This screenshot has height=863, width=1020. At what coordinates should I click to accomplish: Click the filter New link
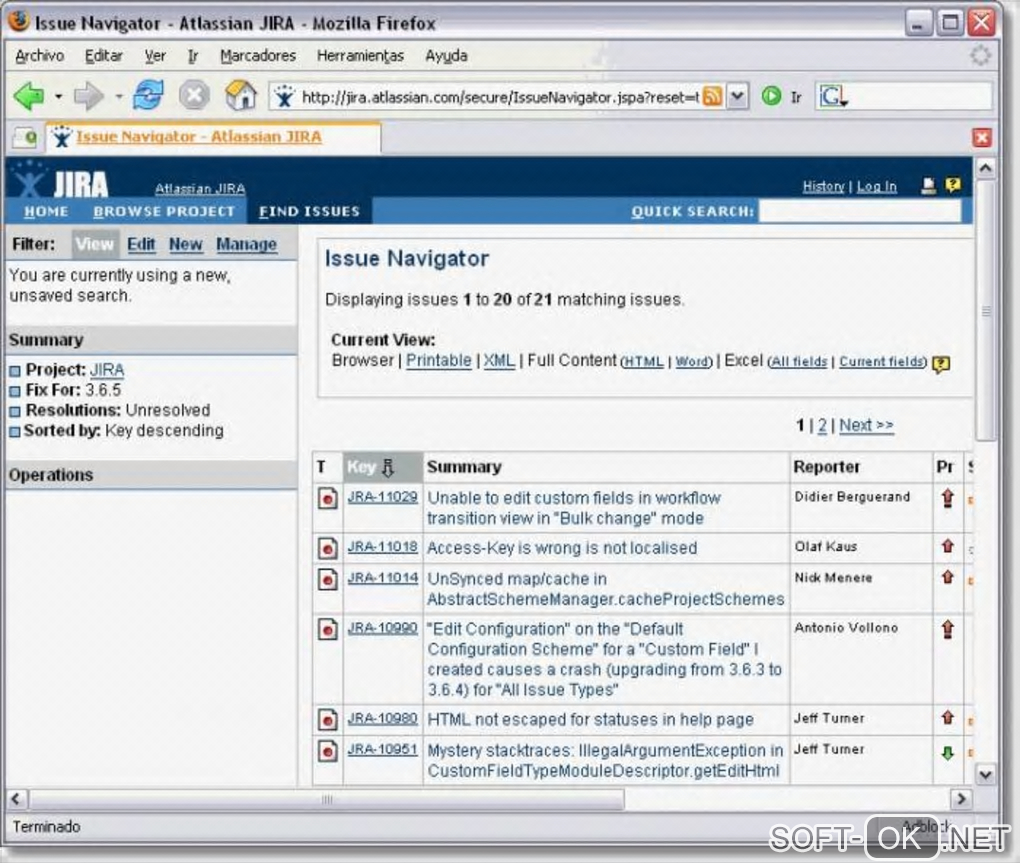click(185, 245)
